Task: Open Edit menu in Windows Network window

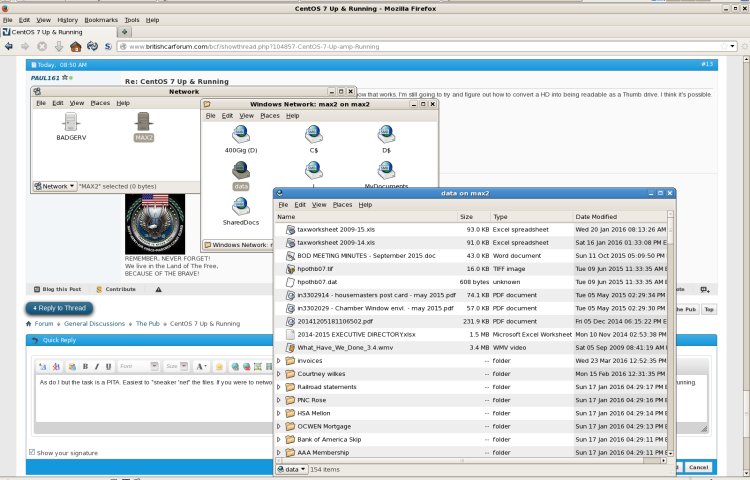Action: coord(227,116)
